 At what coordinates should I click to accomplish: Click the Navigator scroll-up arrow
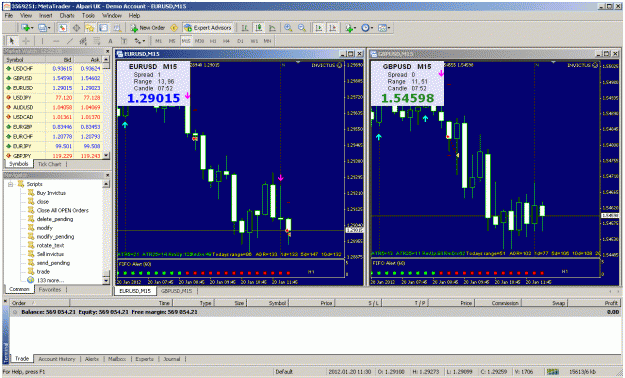tap(106, 184)
